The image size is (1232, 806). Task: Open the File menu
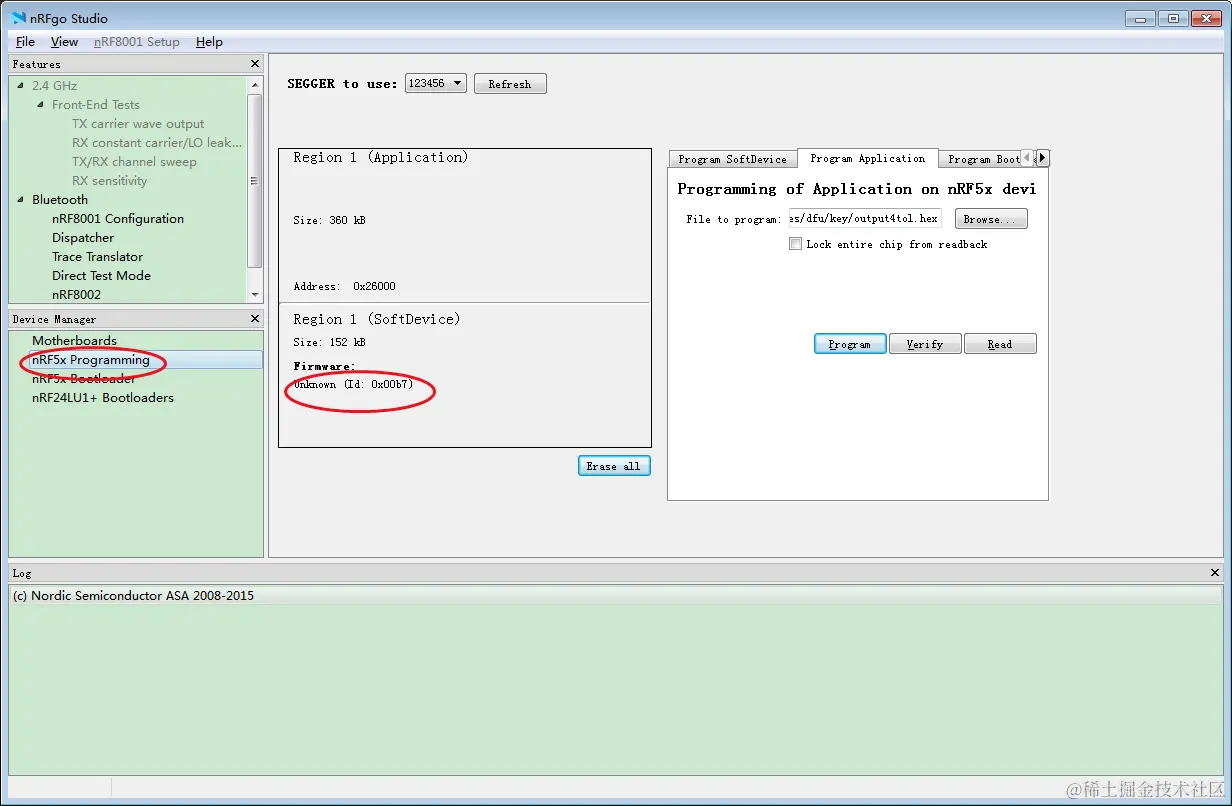[x=25, y=42]
